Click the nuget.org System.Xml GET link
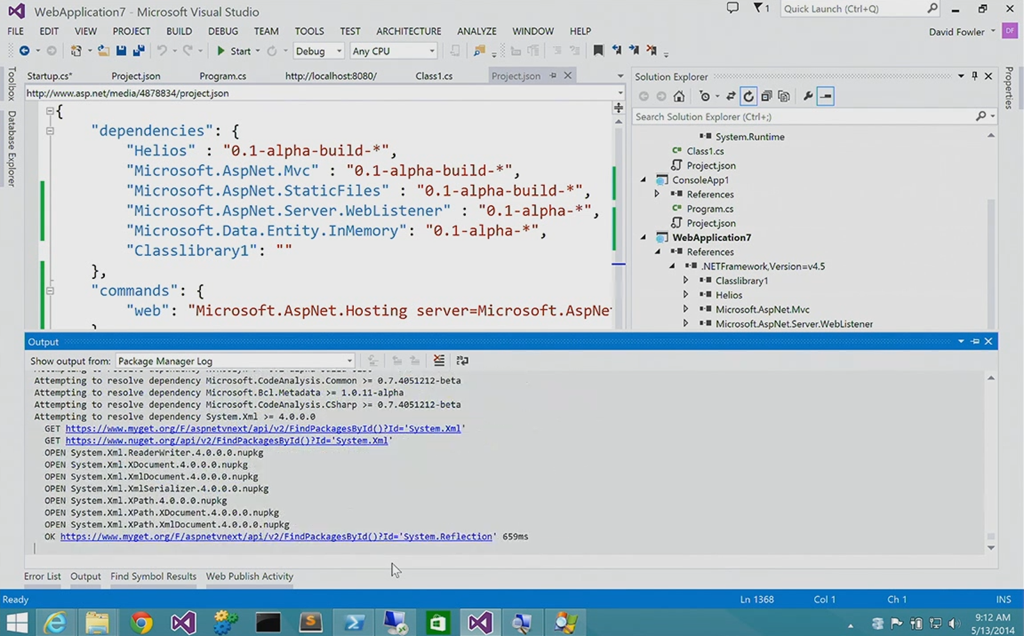 tap(227, 440)
